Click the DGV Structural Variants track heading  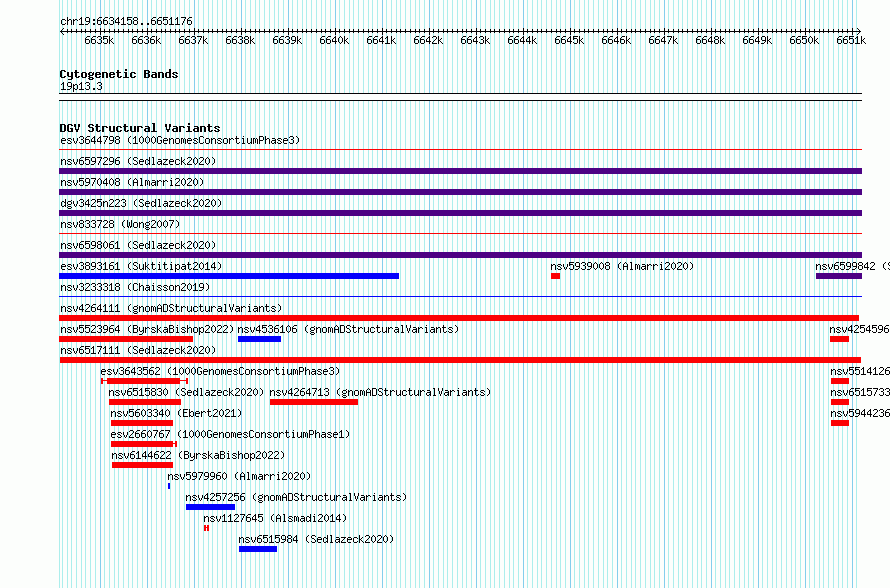click(x=140, y=128)
